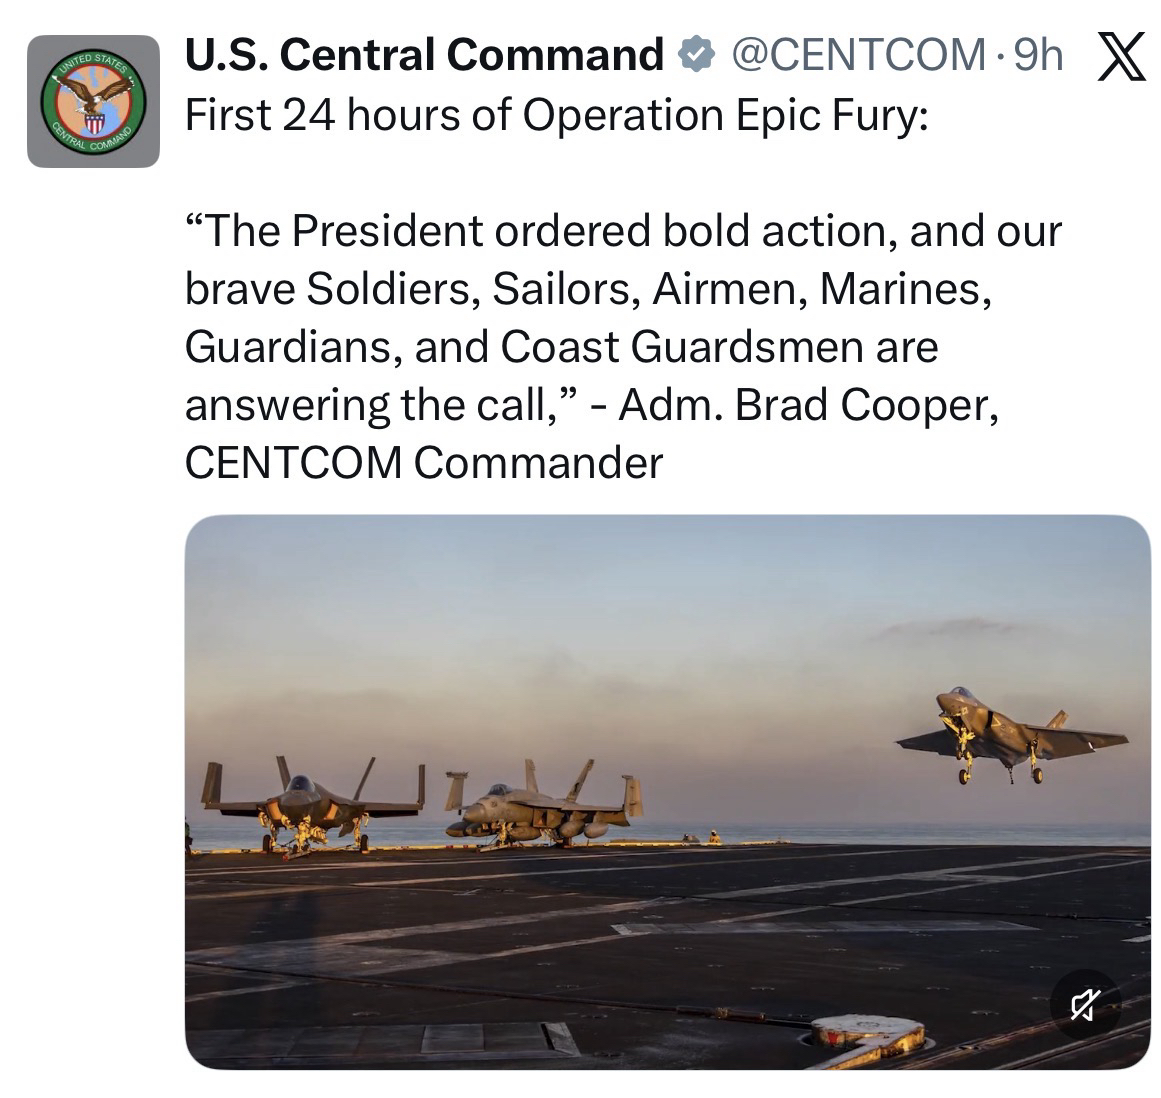Play the aircraft carrier video
This screenshot has width=1161, height=1098.
click(x=667, y=791)
